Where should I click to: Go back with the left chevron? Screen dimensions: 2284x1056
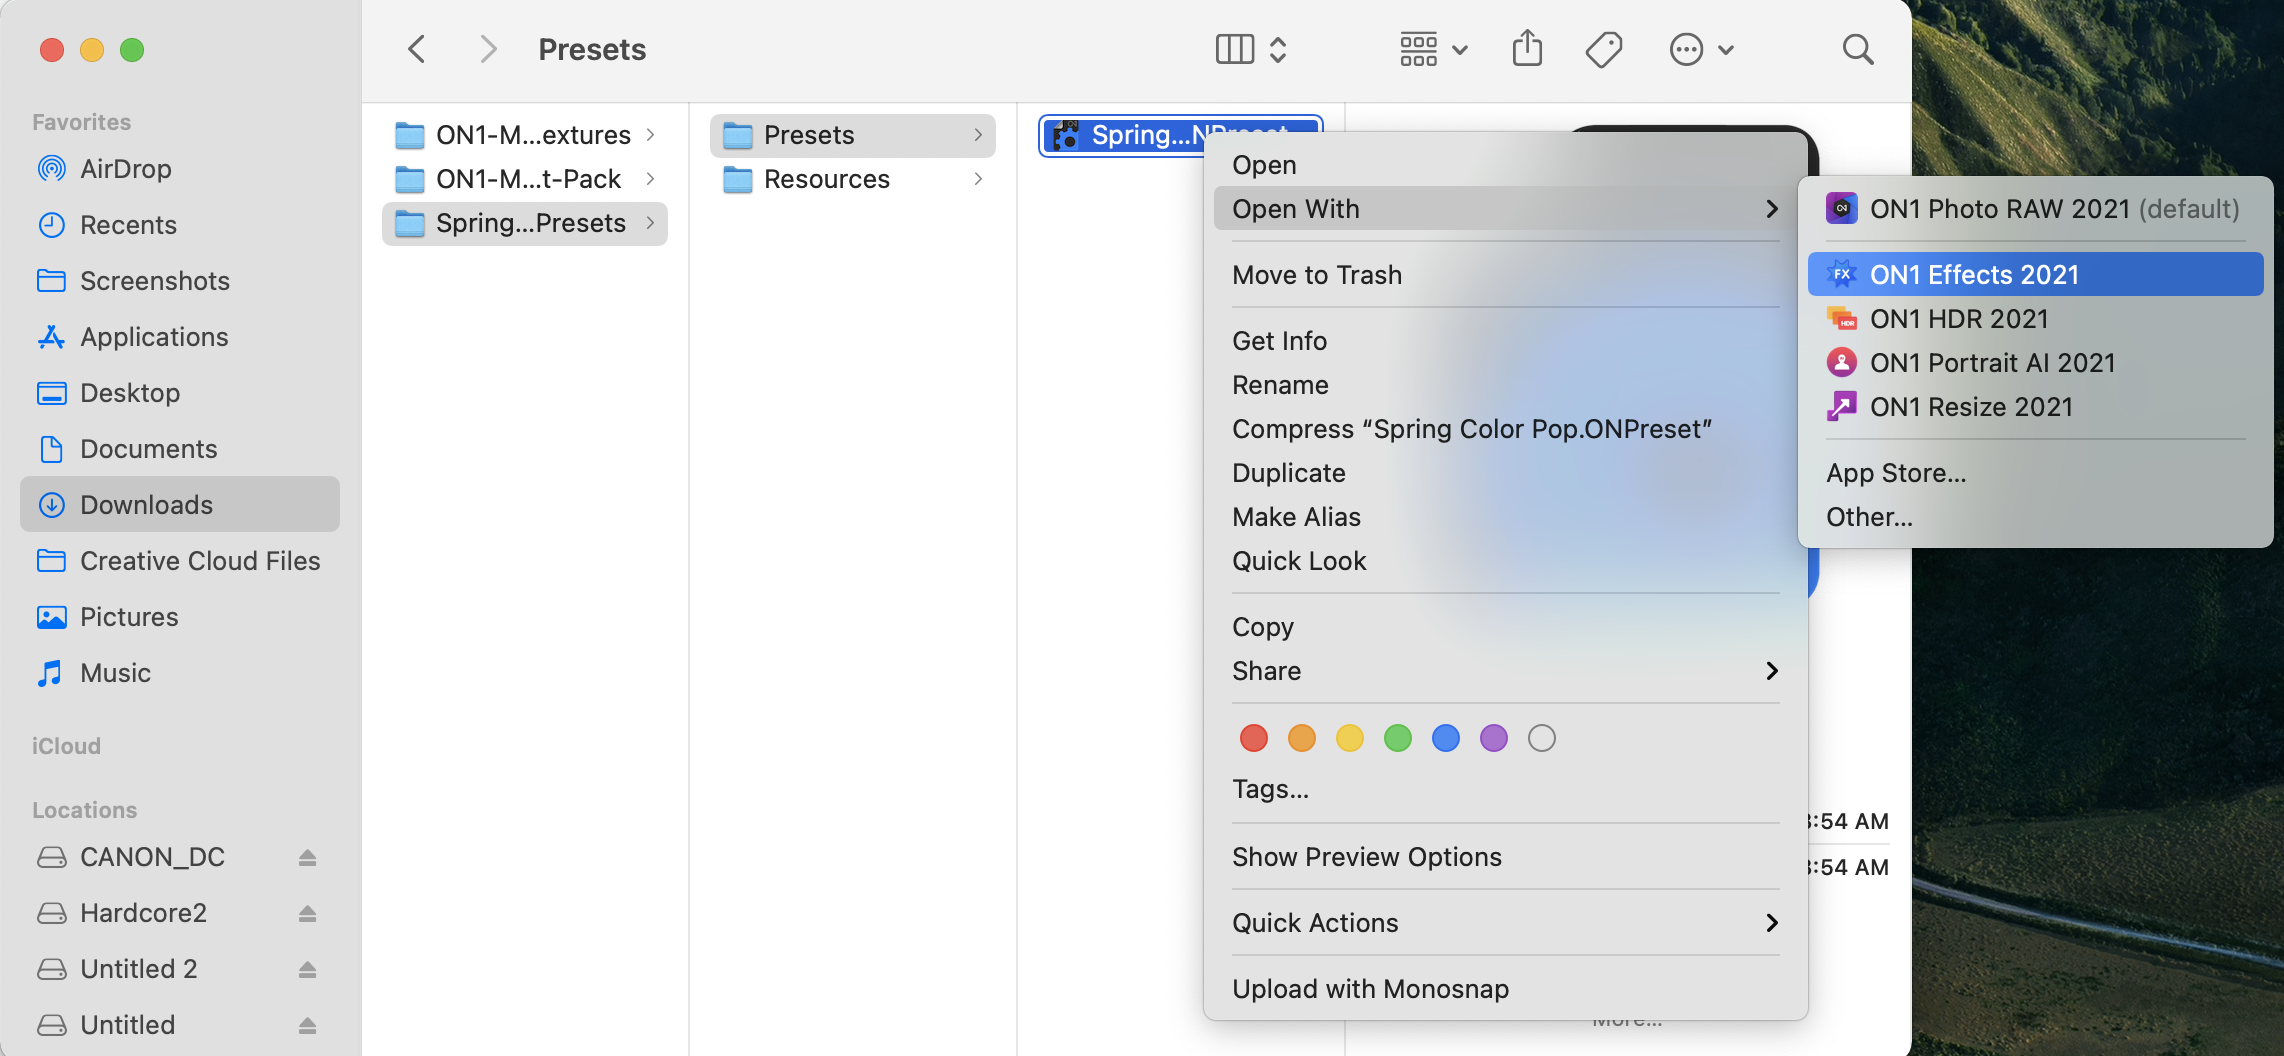[417, 49]
